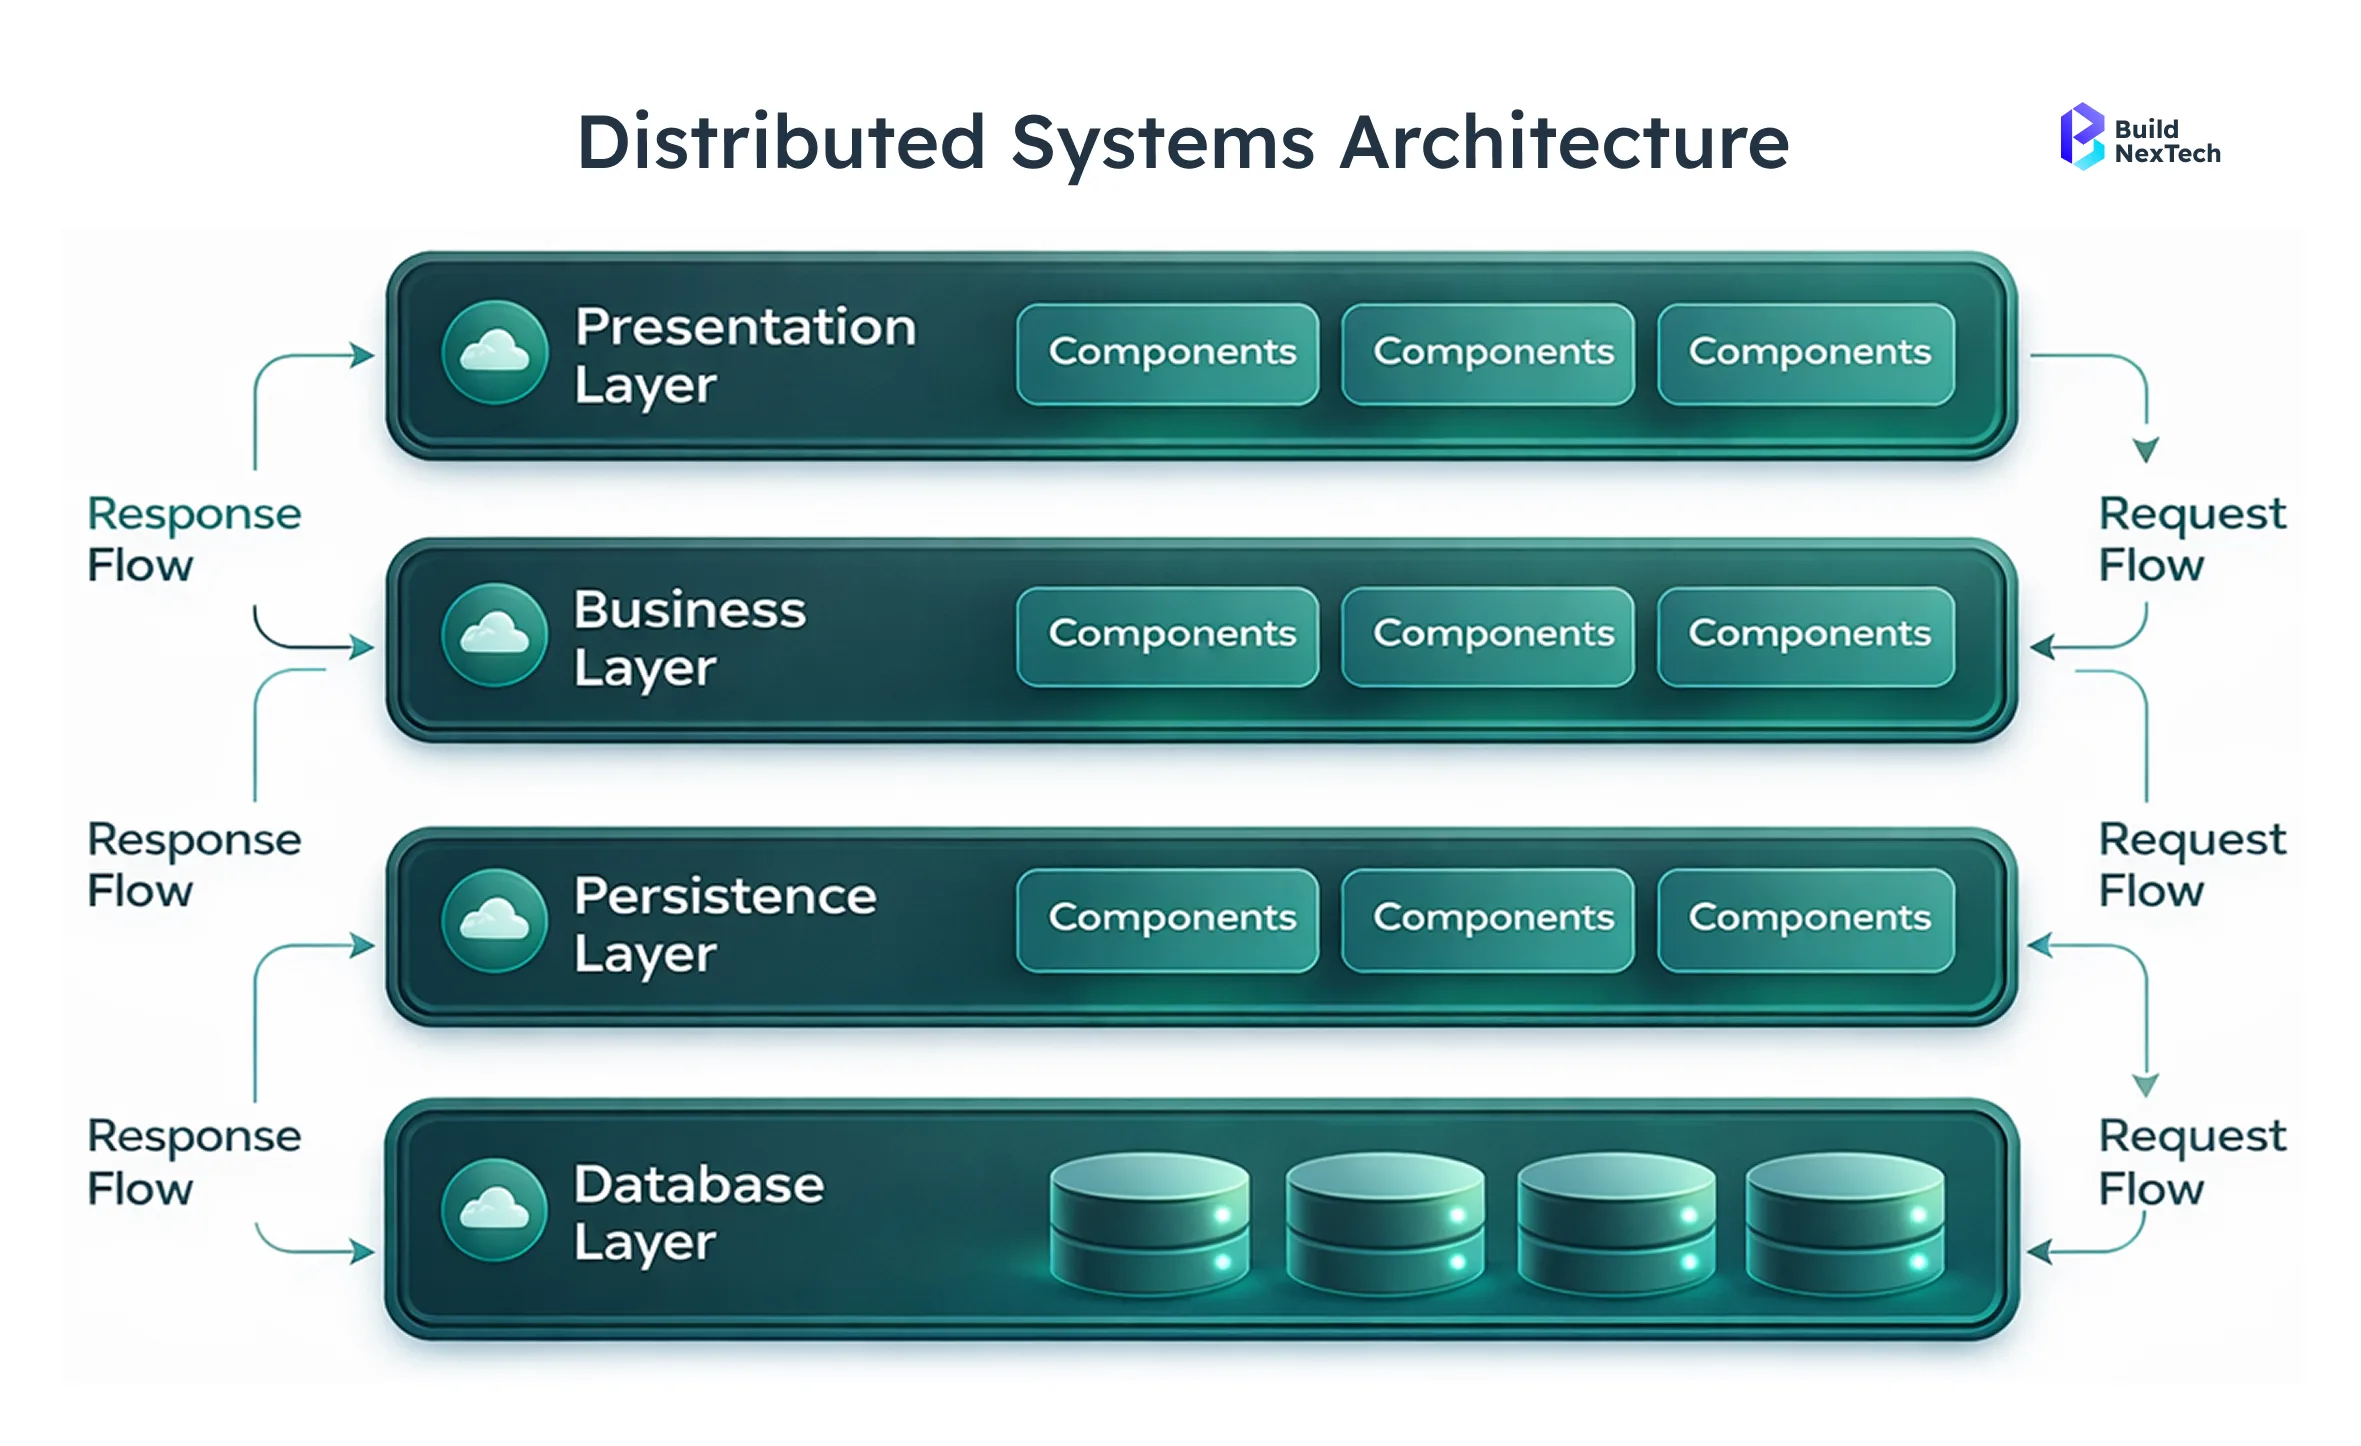Click the Database Layer cloud icon
The height and width of the screenshot is (1446, 2361).
[494, 1210]
